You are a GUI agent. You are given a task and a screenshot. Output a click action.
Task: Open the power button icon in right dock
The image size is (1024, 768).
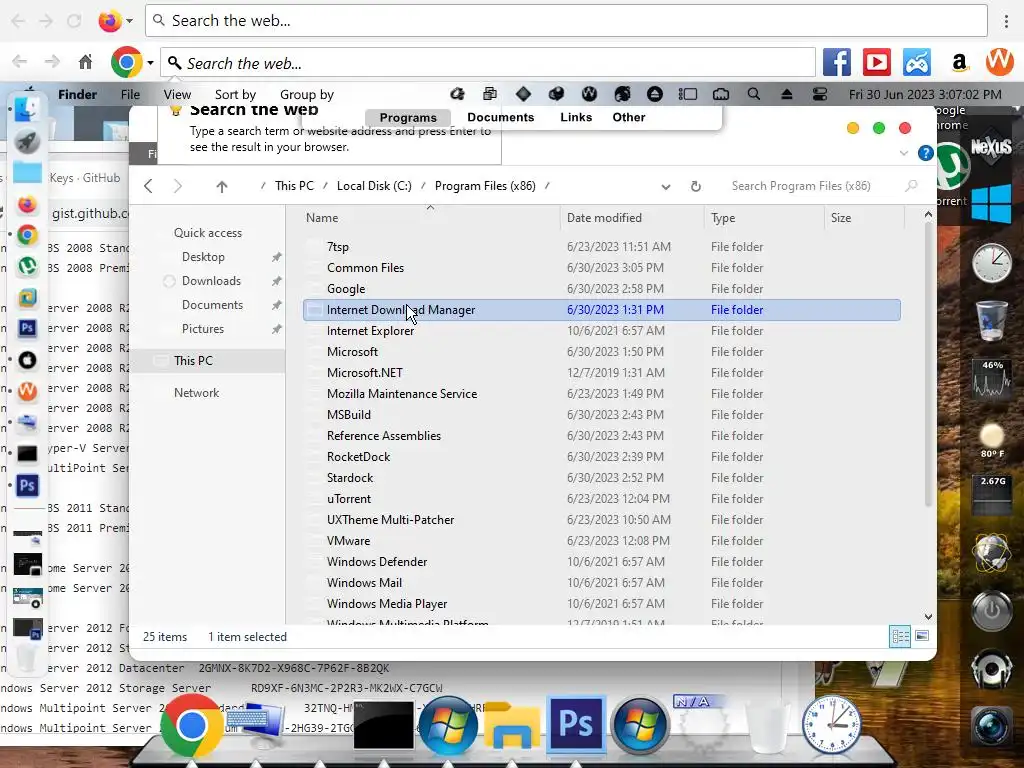click(x=991, y=611)
